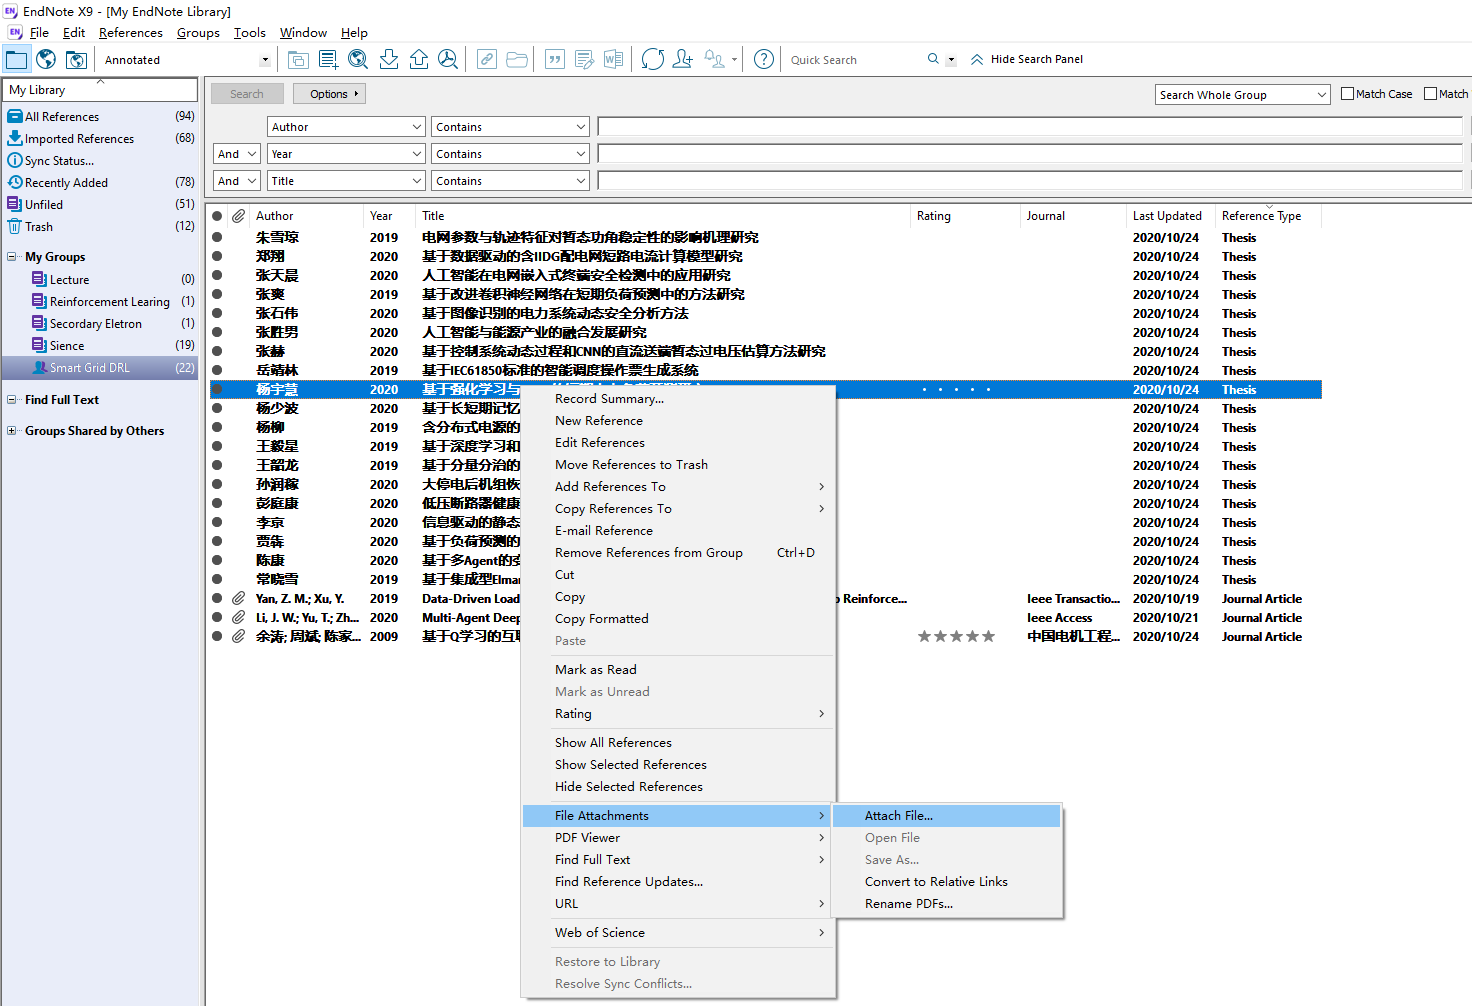Viewport: 1472px width, 1006px height.
Task: Enable the Match Words checkbox
Action: [x=1430, y=94]
